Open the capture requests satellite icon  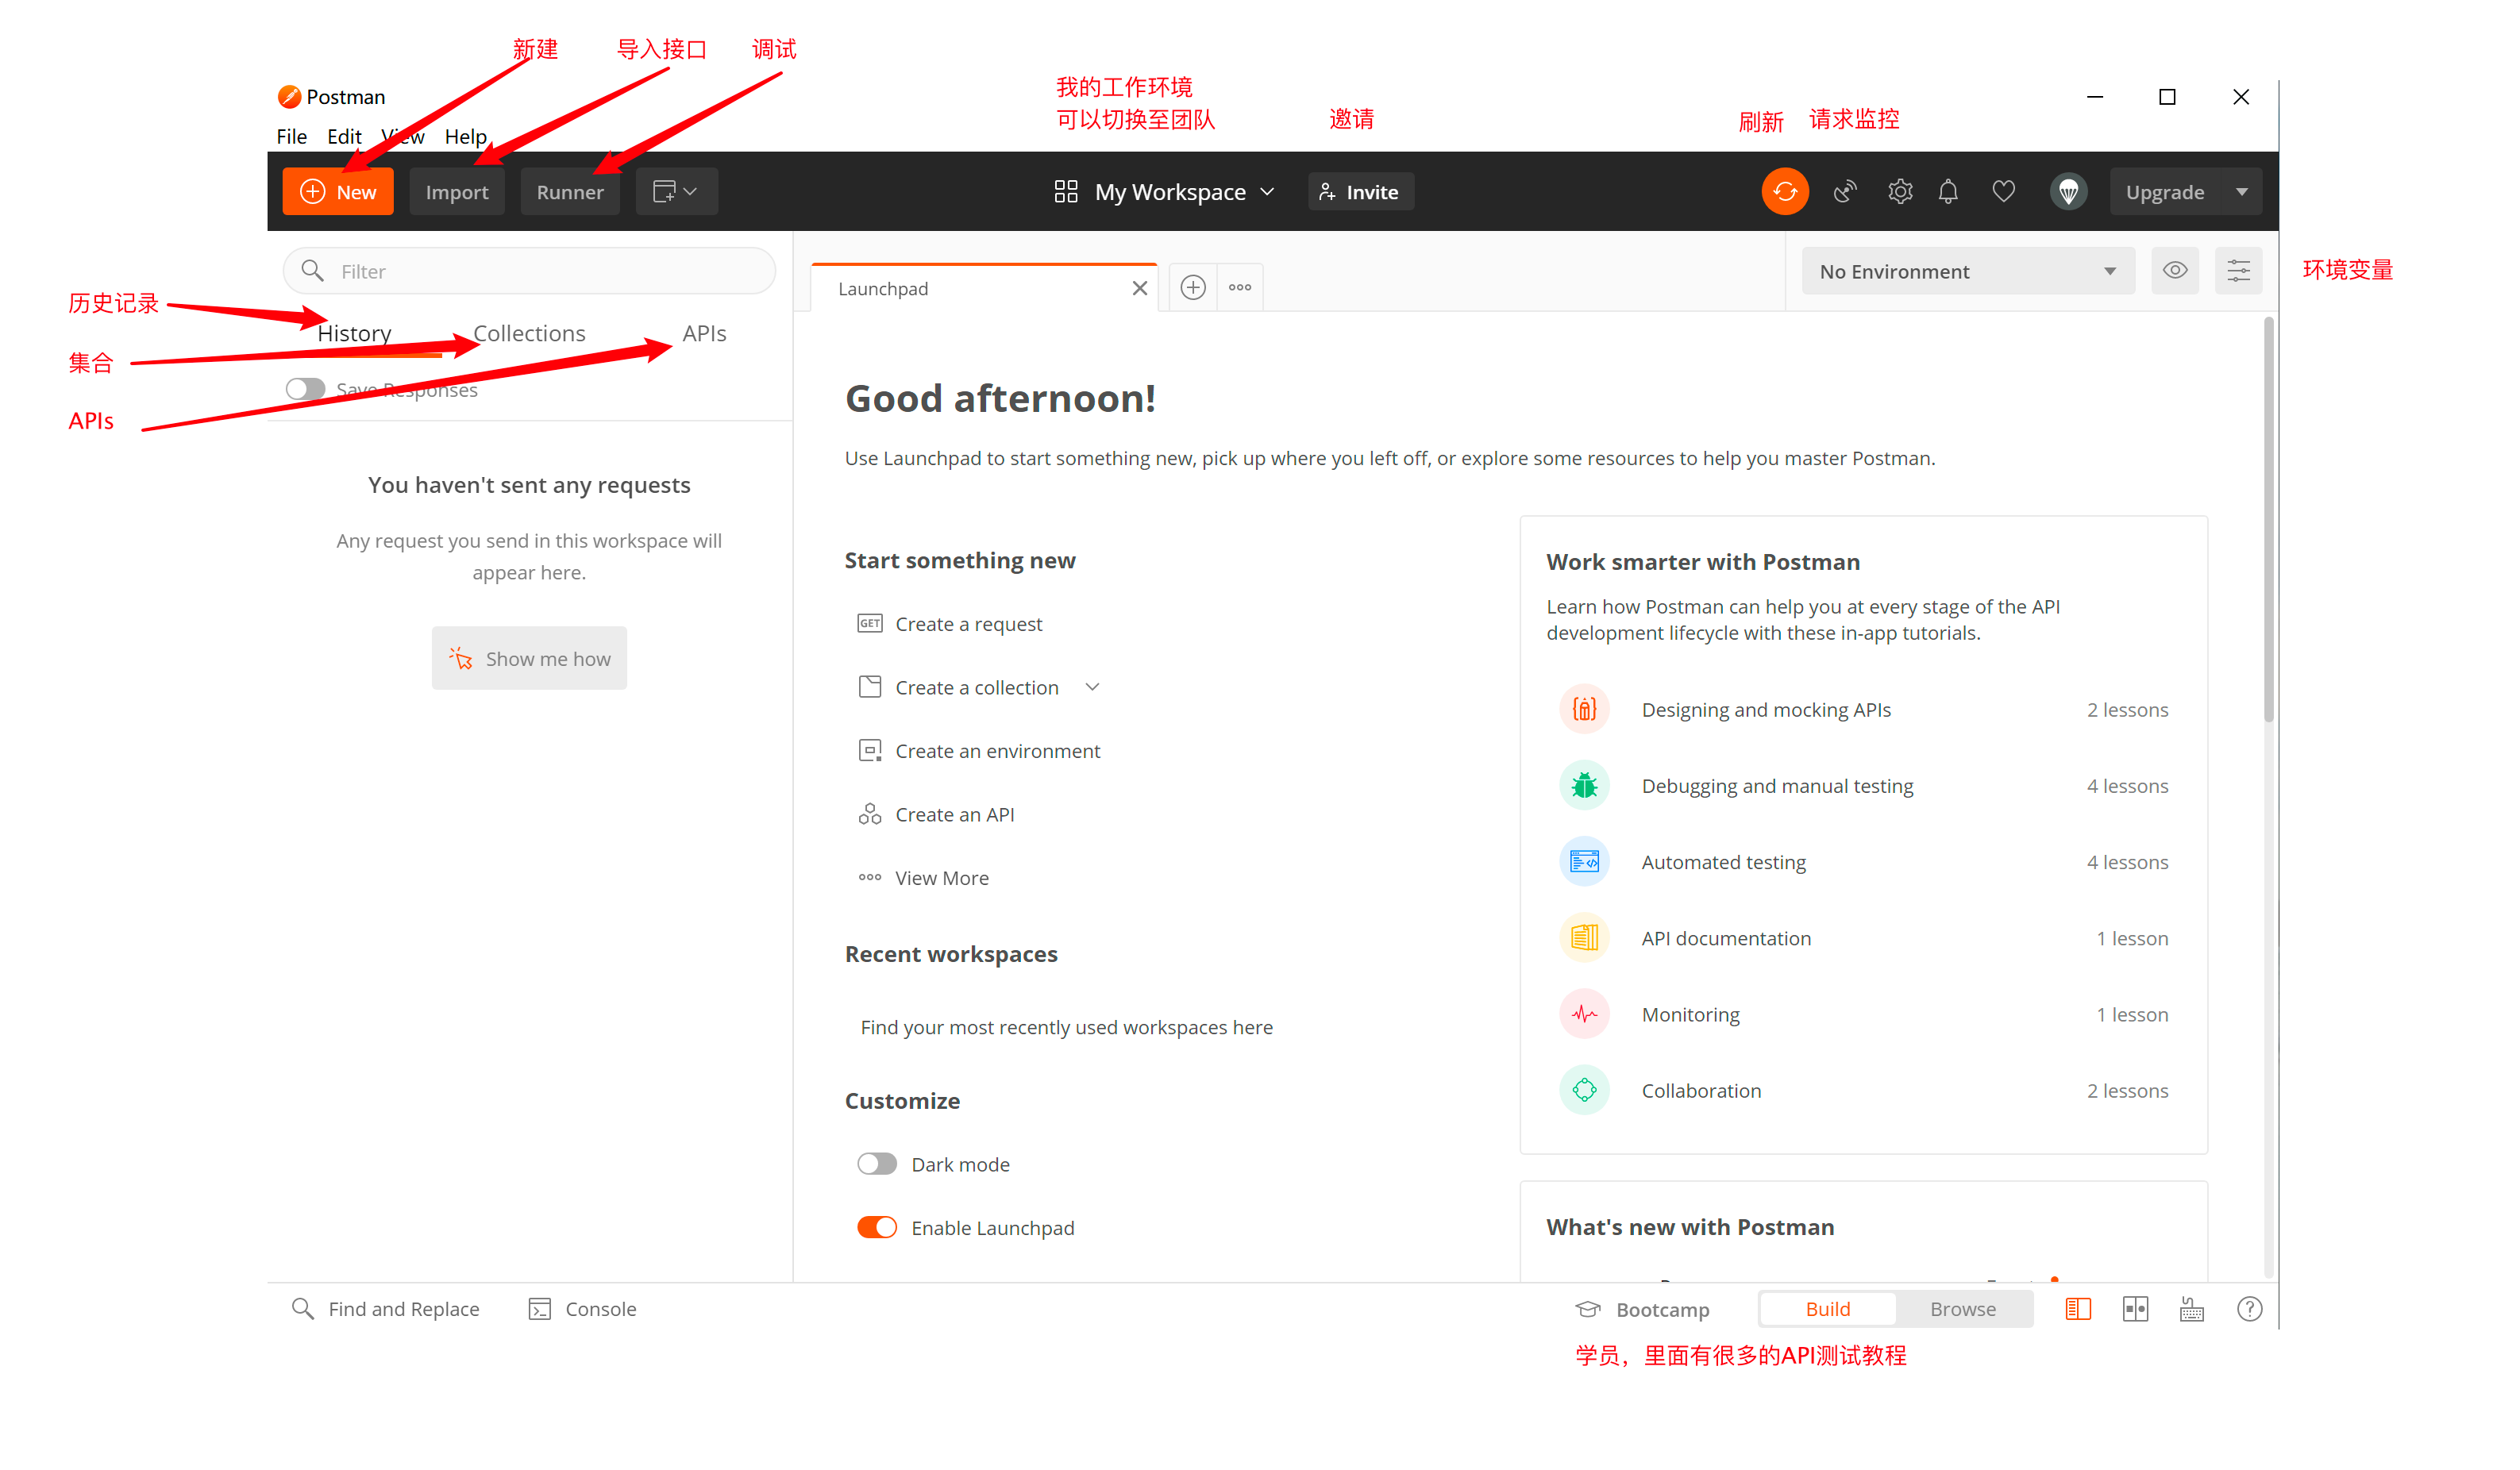(1845, 192)
